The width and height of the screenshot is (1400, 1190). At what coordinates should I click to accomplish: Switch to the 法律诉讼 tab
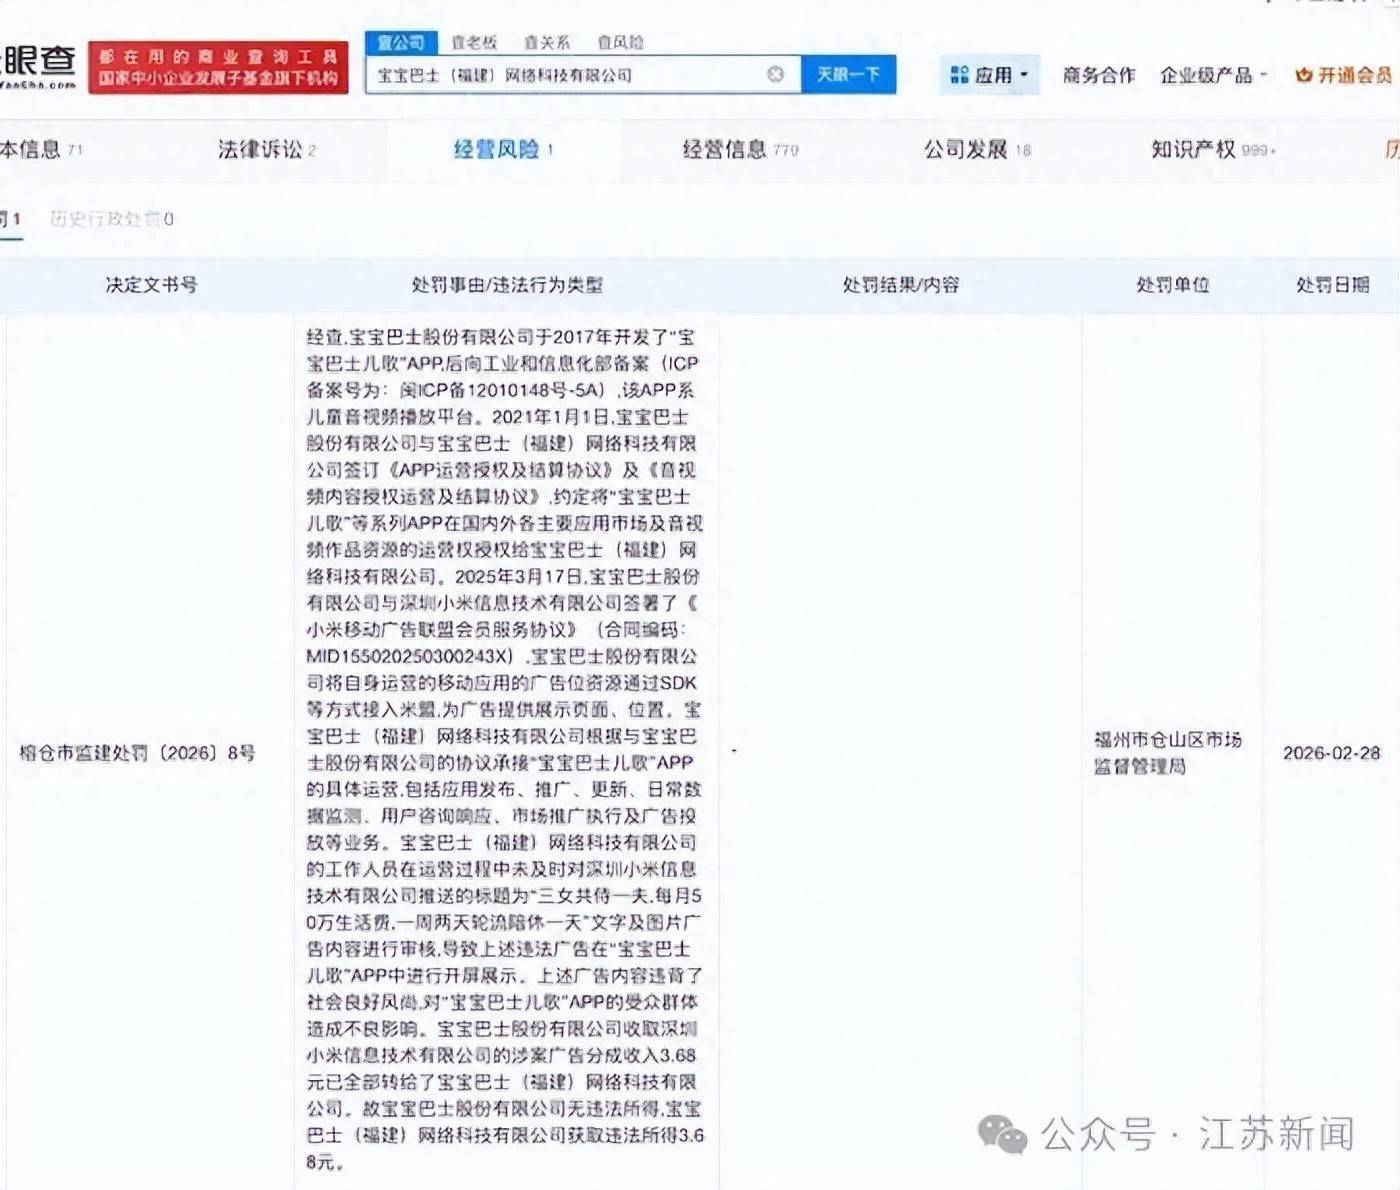click(x=258, y=149)
